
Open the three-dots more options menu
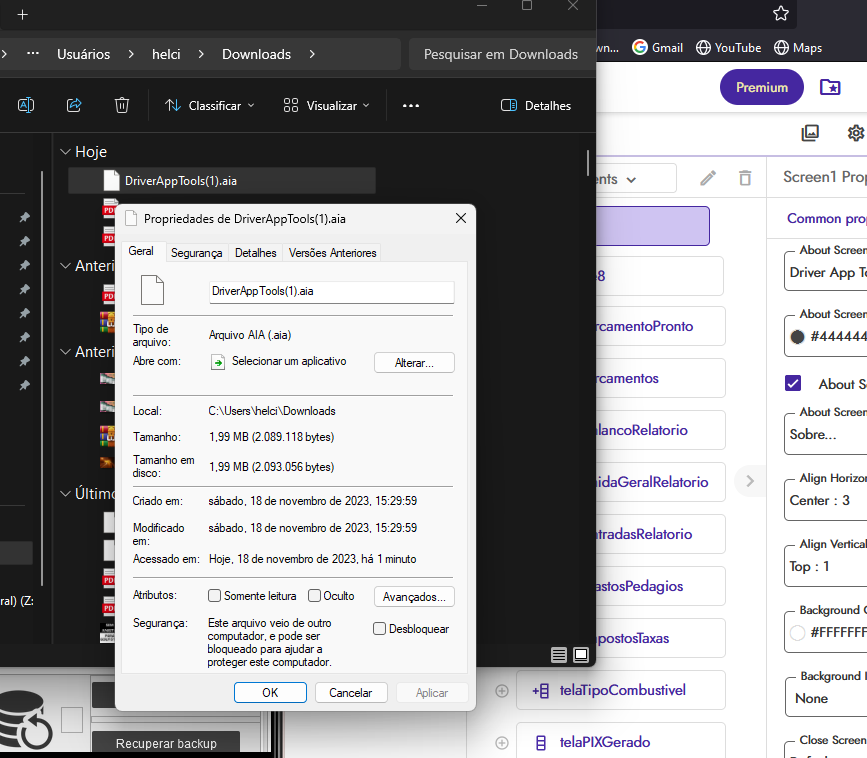(411, 105)
